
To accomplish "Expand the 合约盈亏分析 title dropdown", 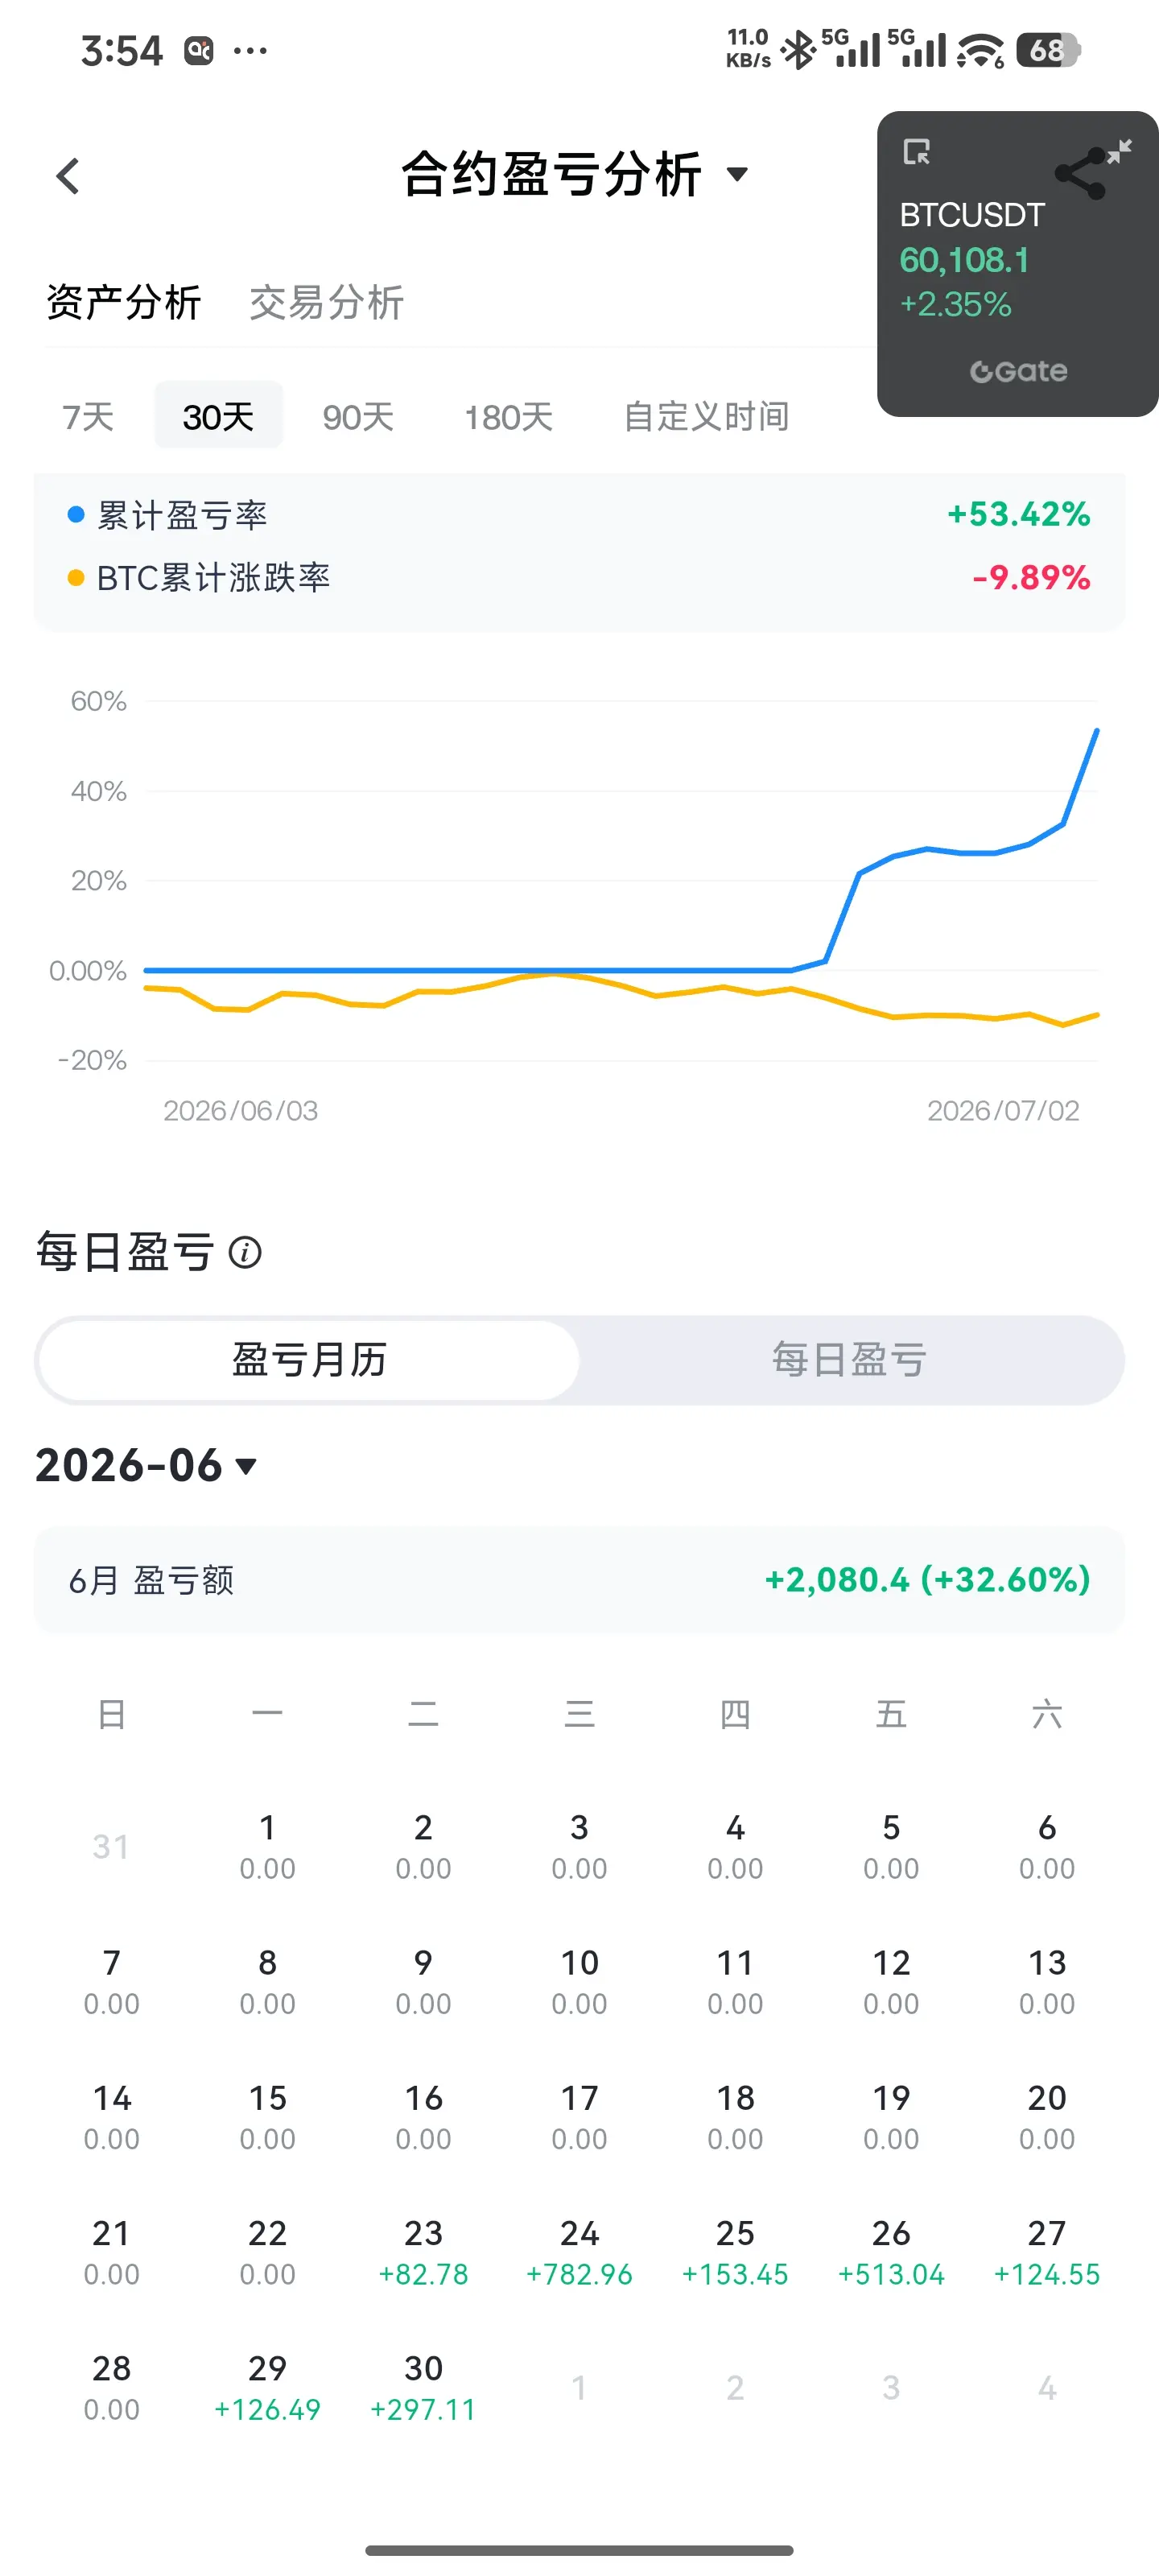I will click(x=737, y=174).
